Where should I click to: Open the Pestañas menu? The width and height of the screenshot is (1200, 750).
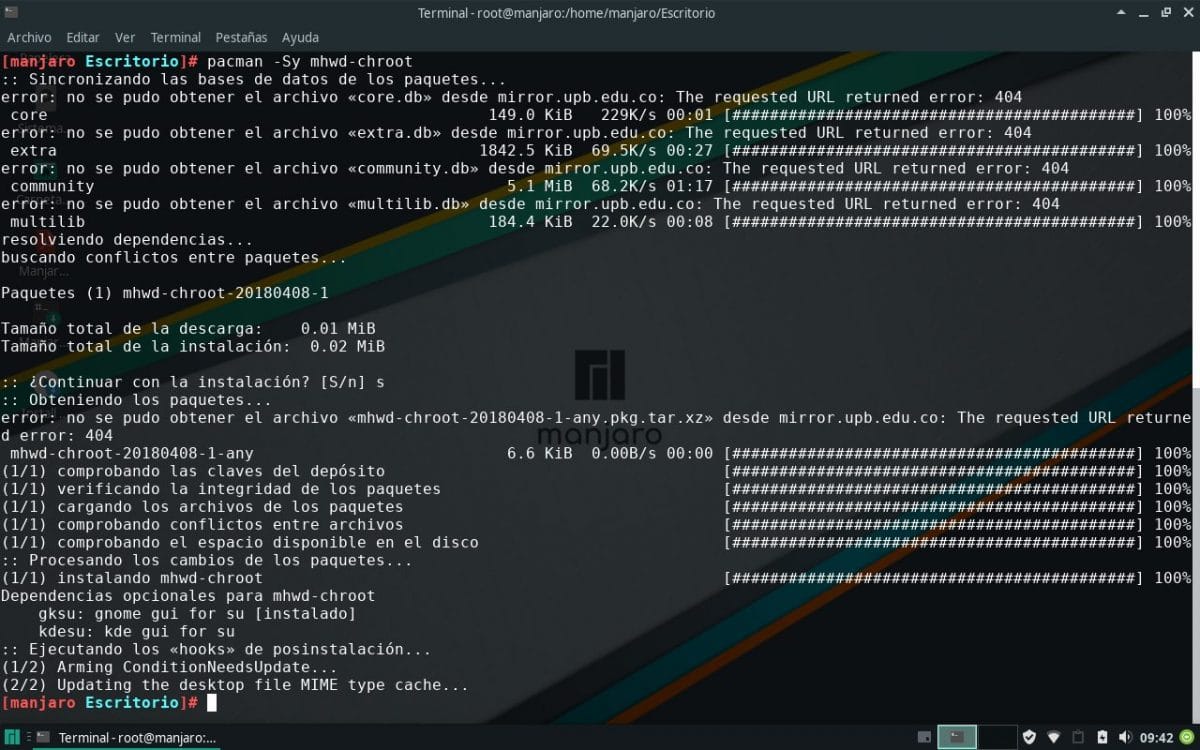pos(241,37)
